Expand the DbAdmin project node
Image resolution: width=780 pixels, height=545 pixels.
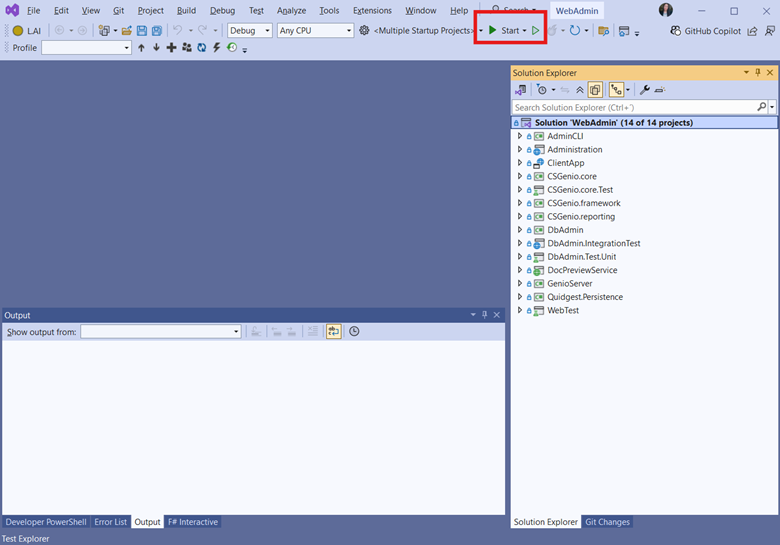519,230
